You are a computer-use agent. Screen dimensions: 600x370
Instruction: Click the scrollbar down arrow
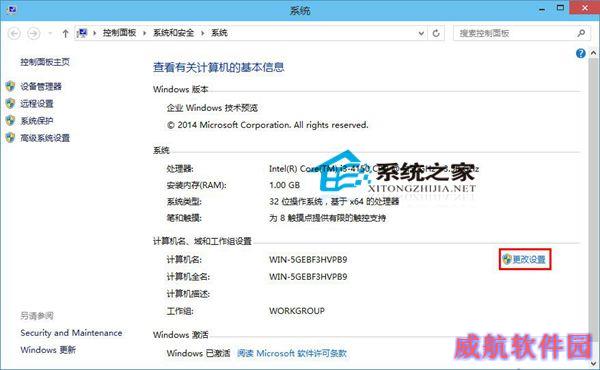(x=593, y=362)
